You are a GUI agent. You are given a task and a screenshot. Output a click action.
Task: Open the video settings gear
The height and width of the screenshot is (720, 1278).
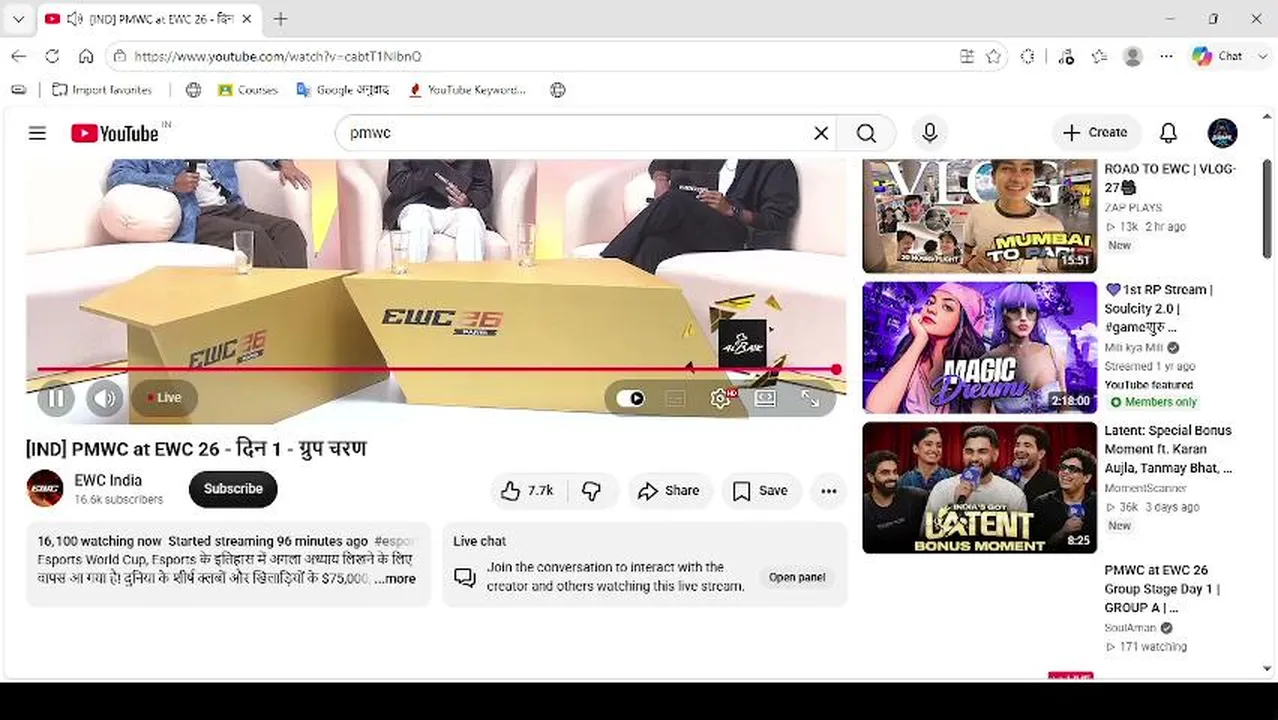(720, 399)
